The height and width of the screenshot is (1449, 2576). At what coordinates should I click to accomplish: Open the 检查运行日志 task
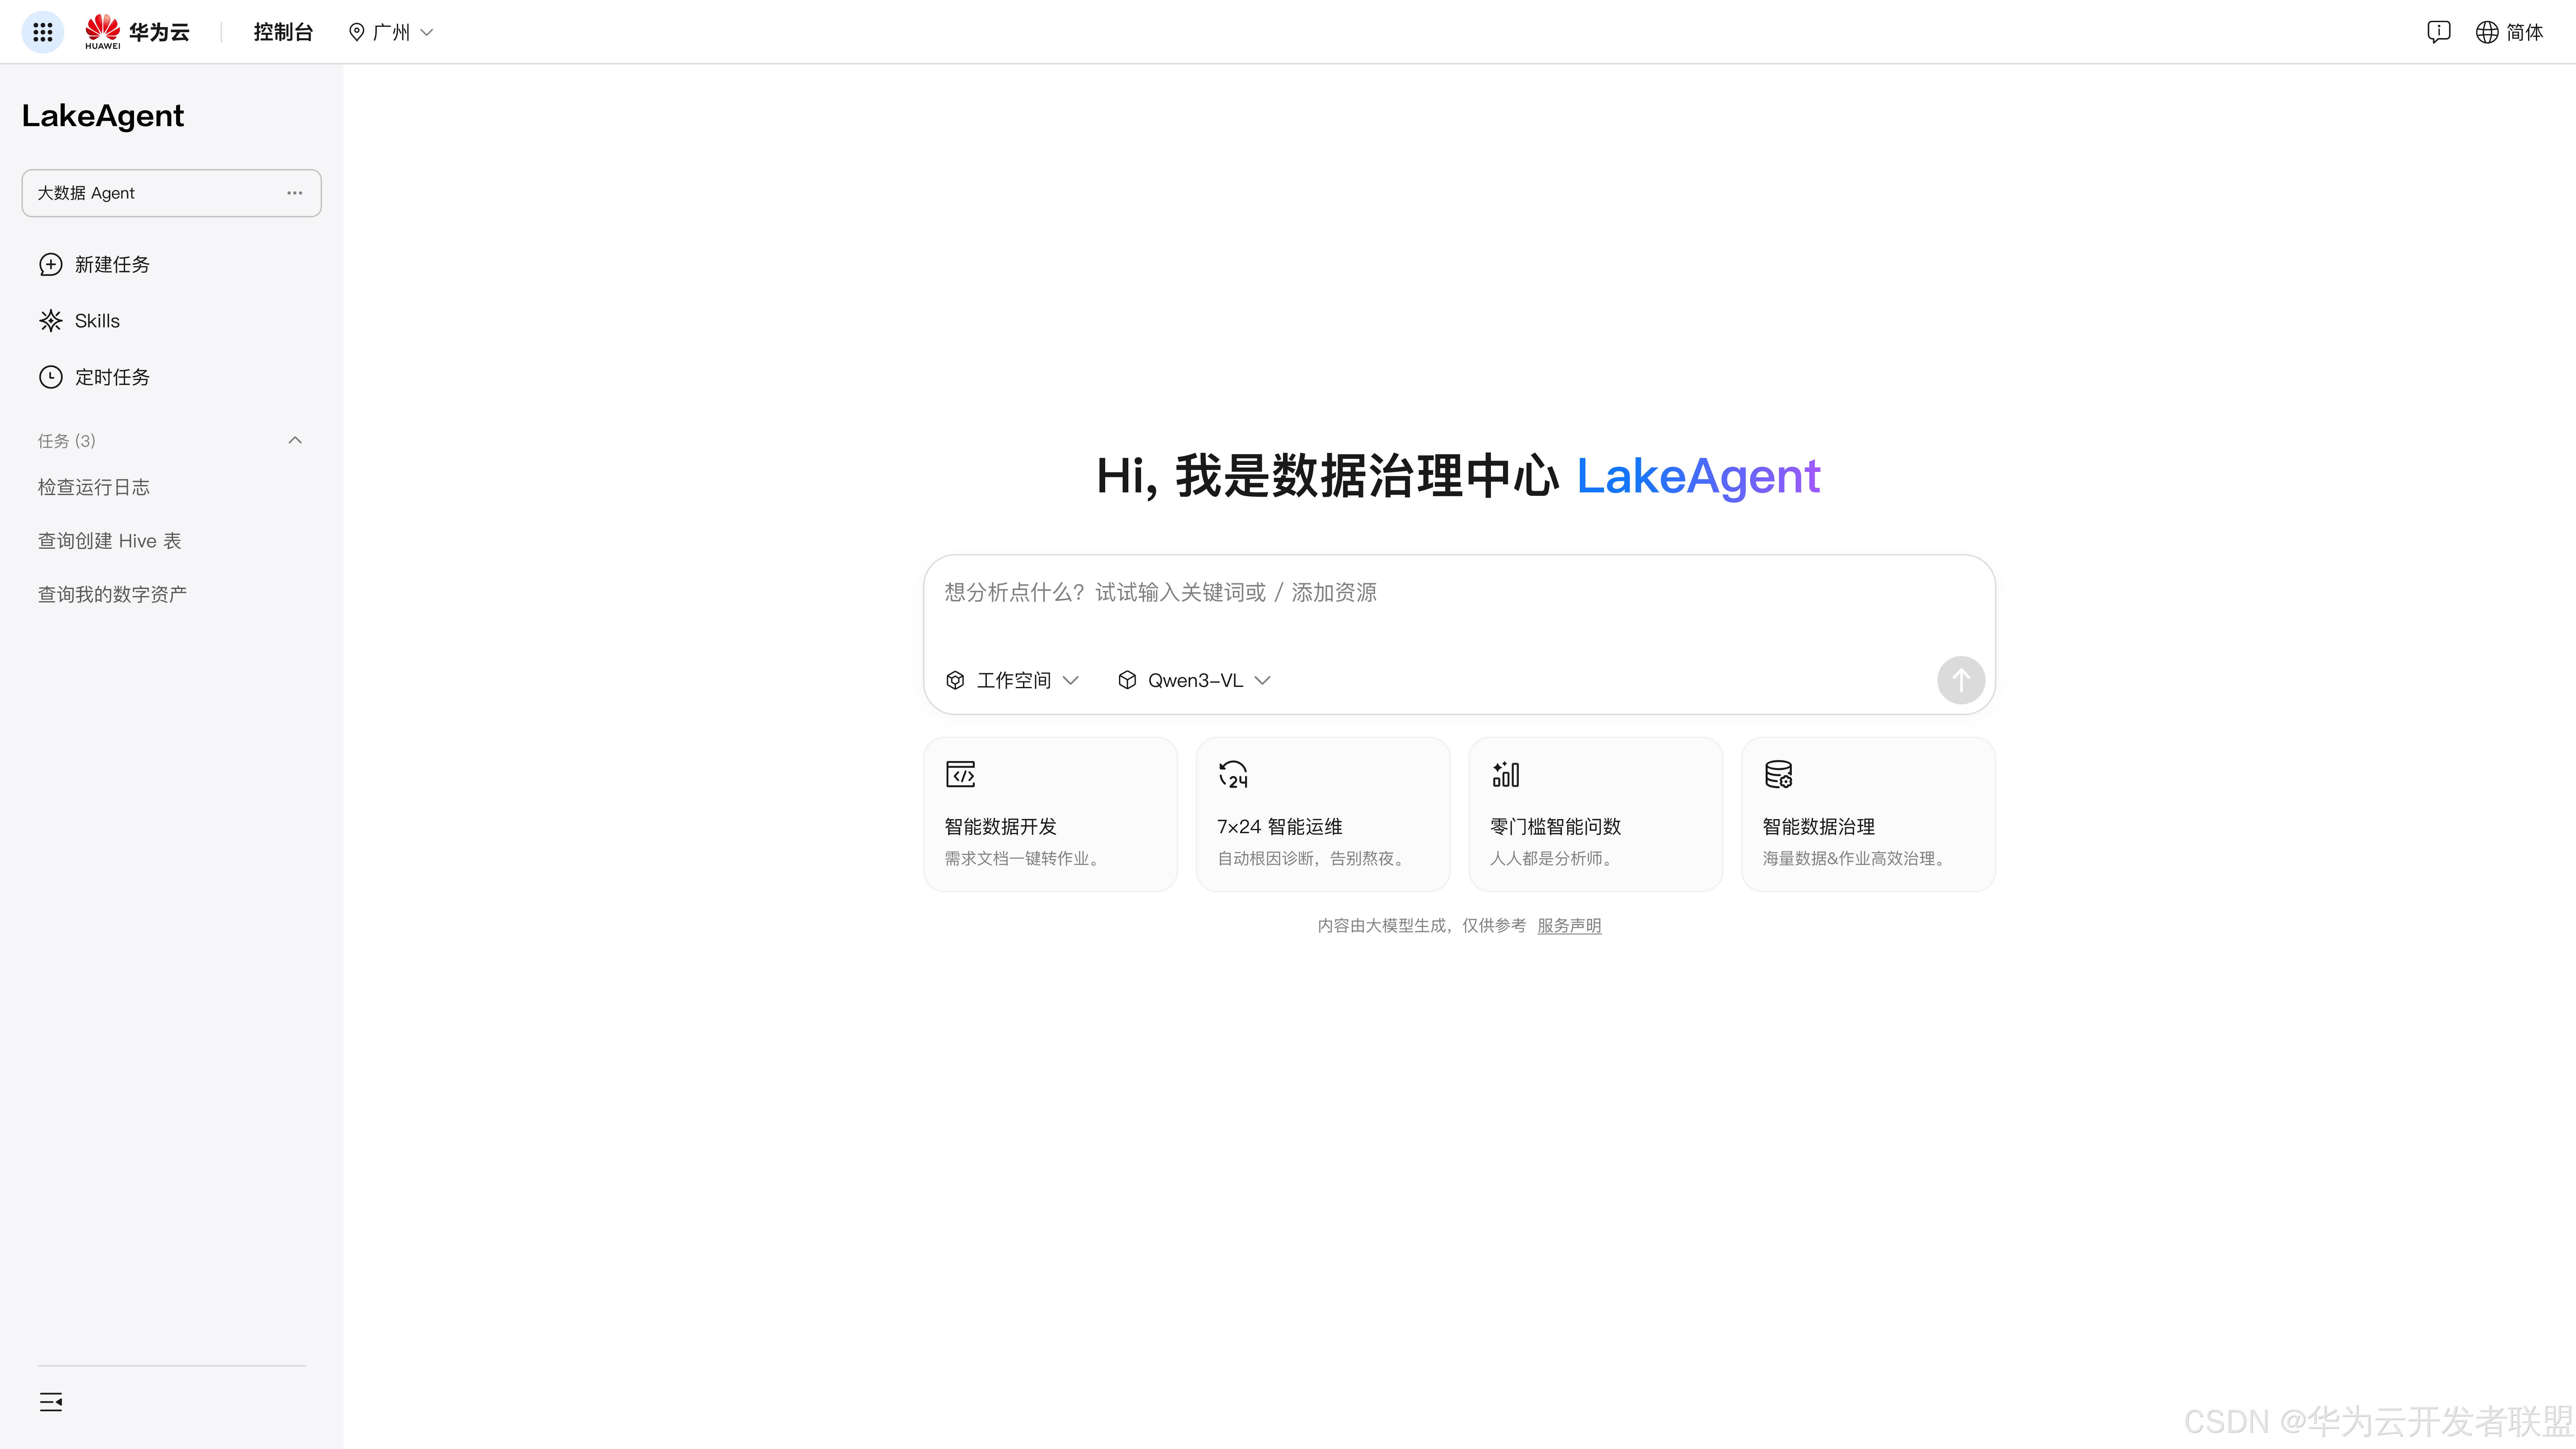point(94,487)
